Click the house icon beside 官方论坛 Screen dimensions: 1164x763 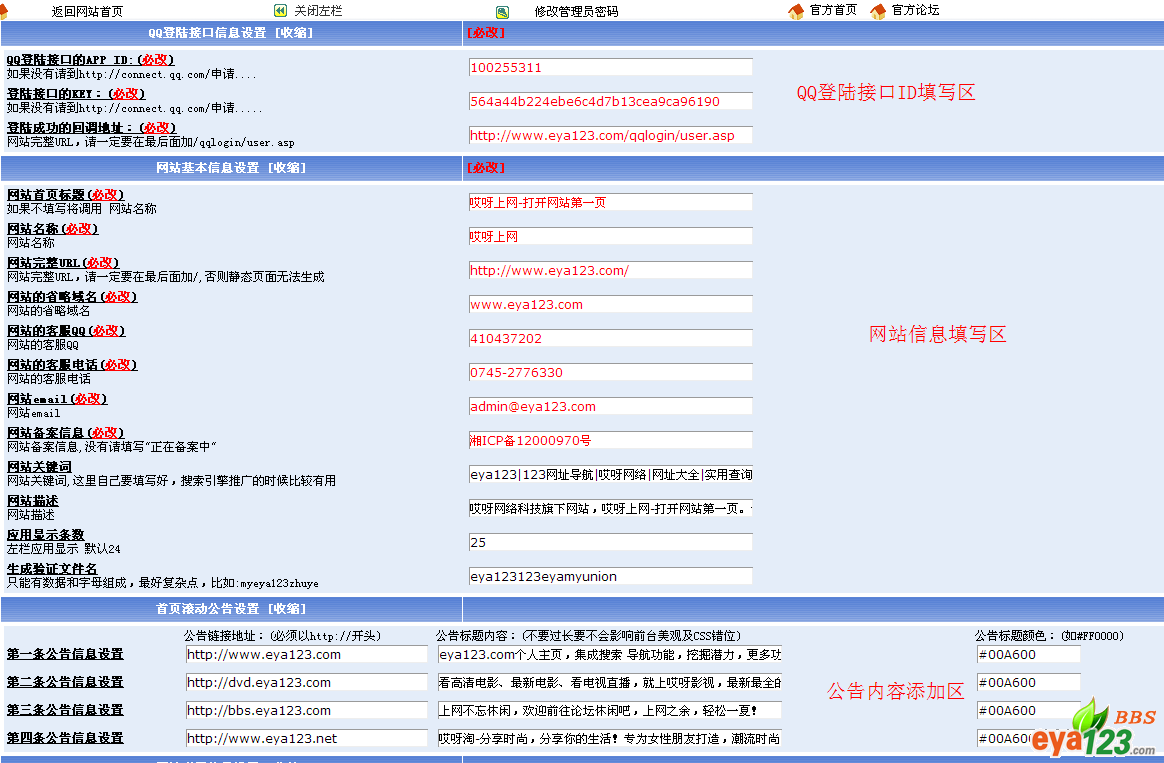[878, 11]
